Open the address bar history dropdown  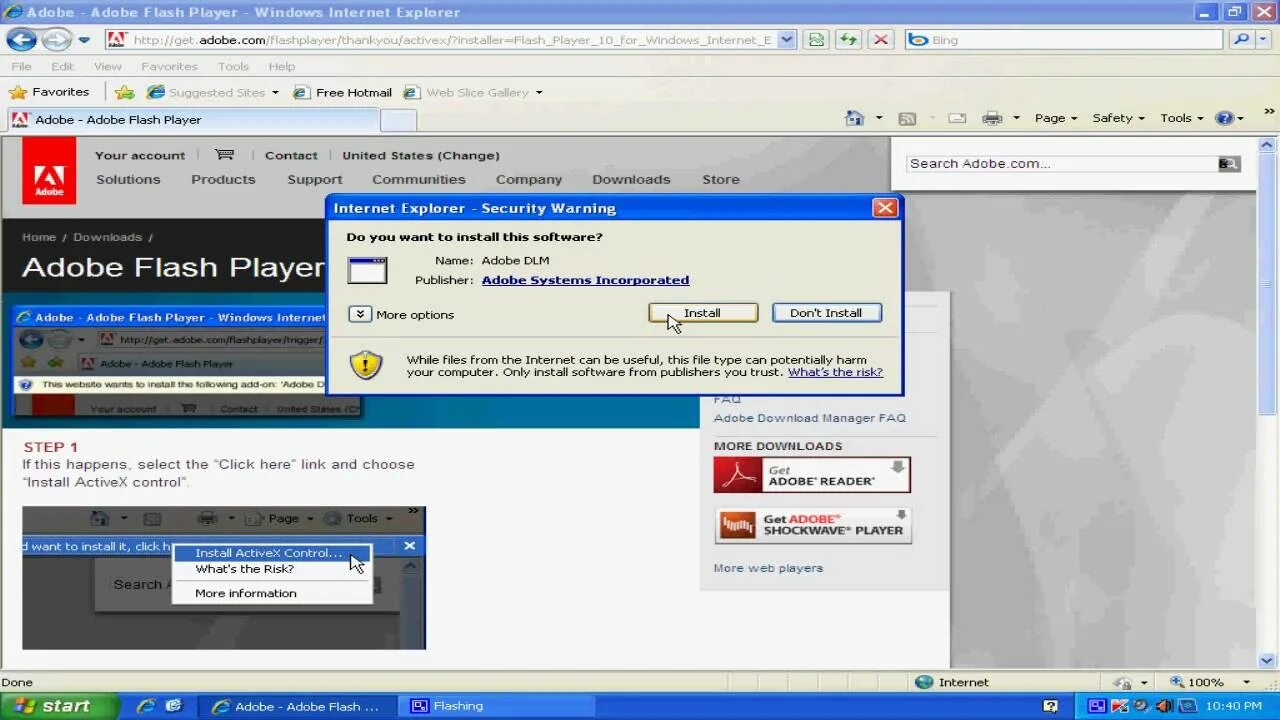pyautogui.click(x=786, y=40)
